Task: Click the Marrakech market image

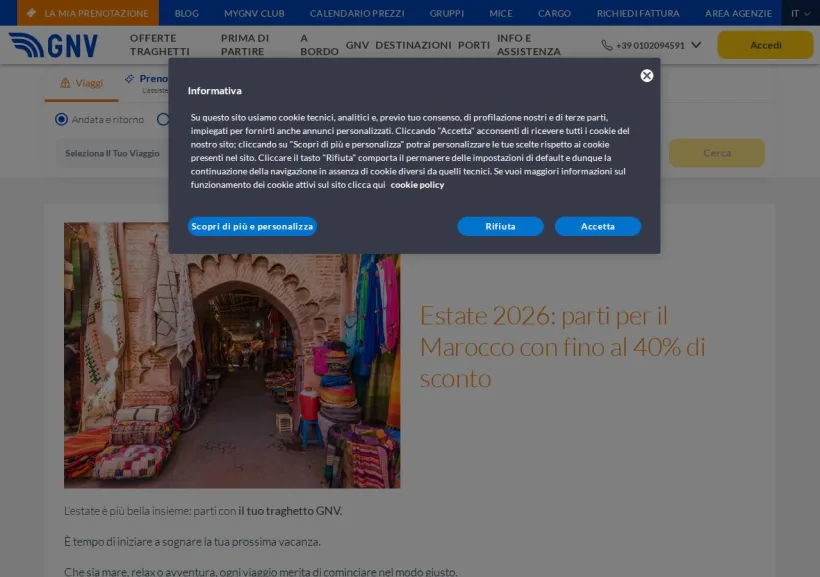Action: (x=232, y=356)
